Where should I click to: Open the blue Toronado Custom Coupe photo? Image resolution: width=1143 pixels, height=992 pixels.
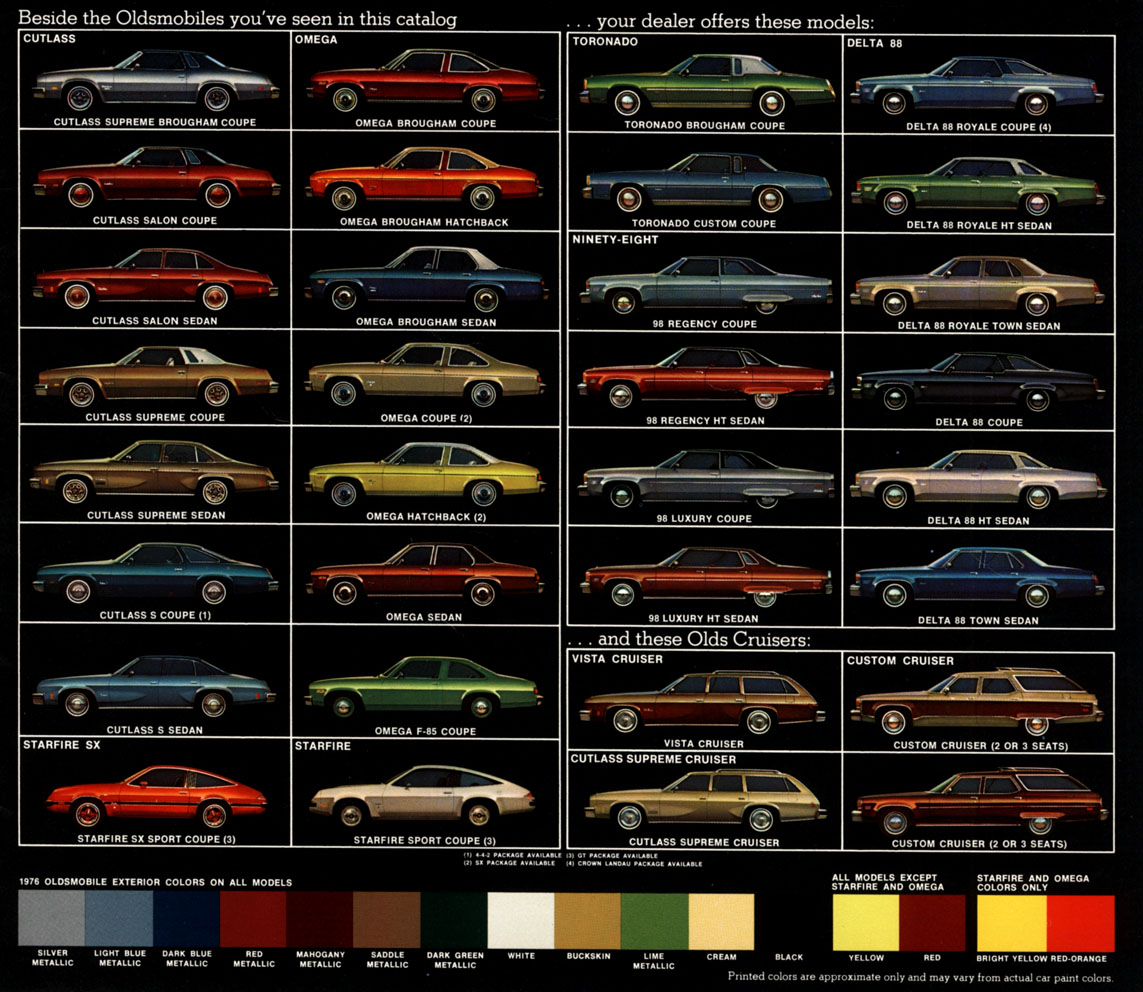pos(707,182)
